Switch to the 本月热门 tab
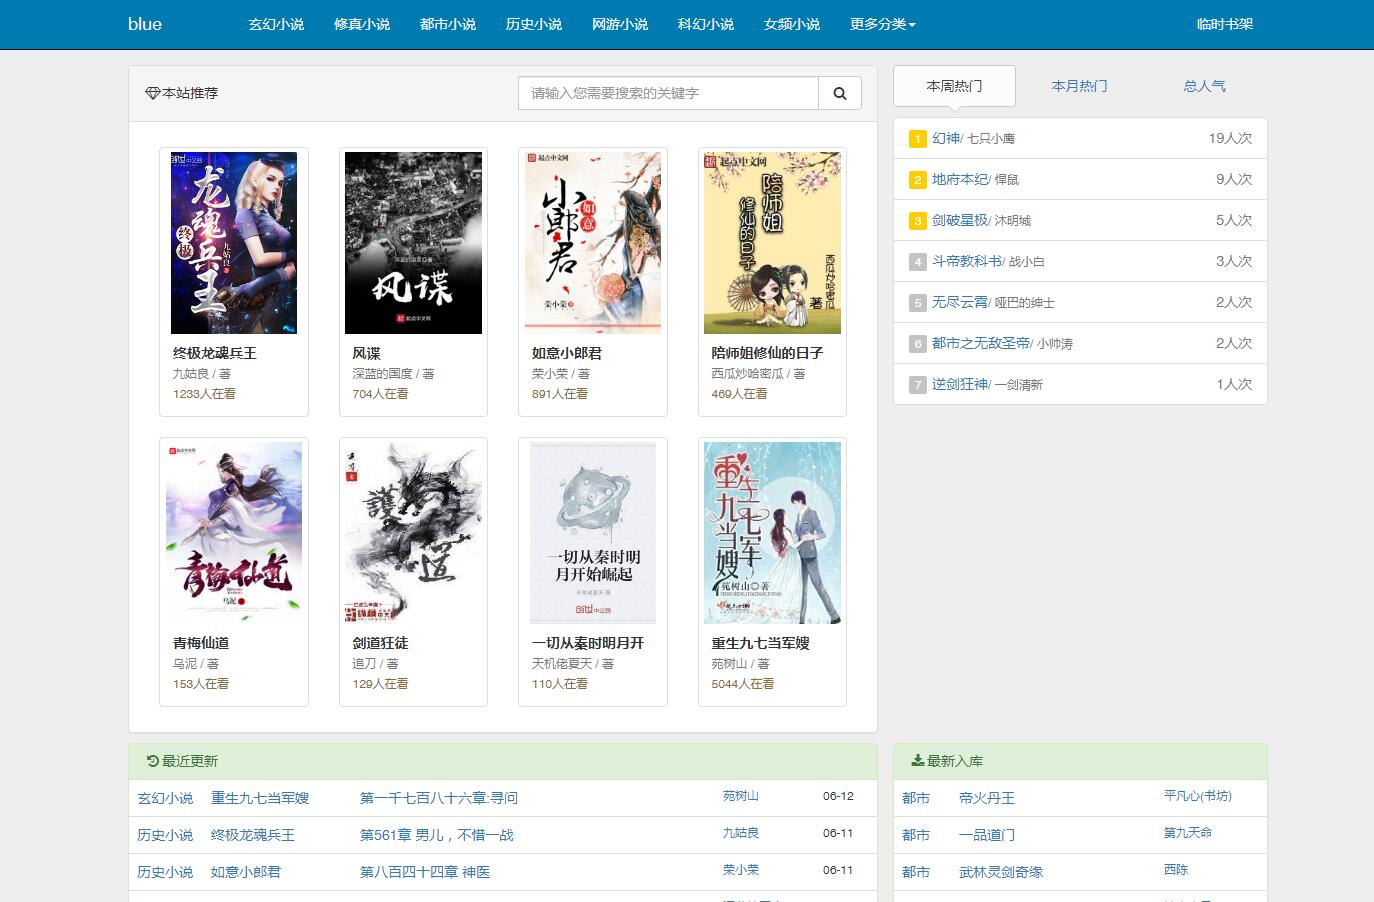1374x902 pixels. 1078,86
